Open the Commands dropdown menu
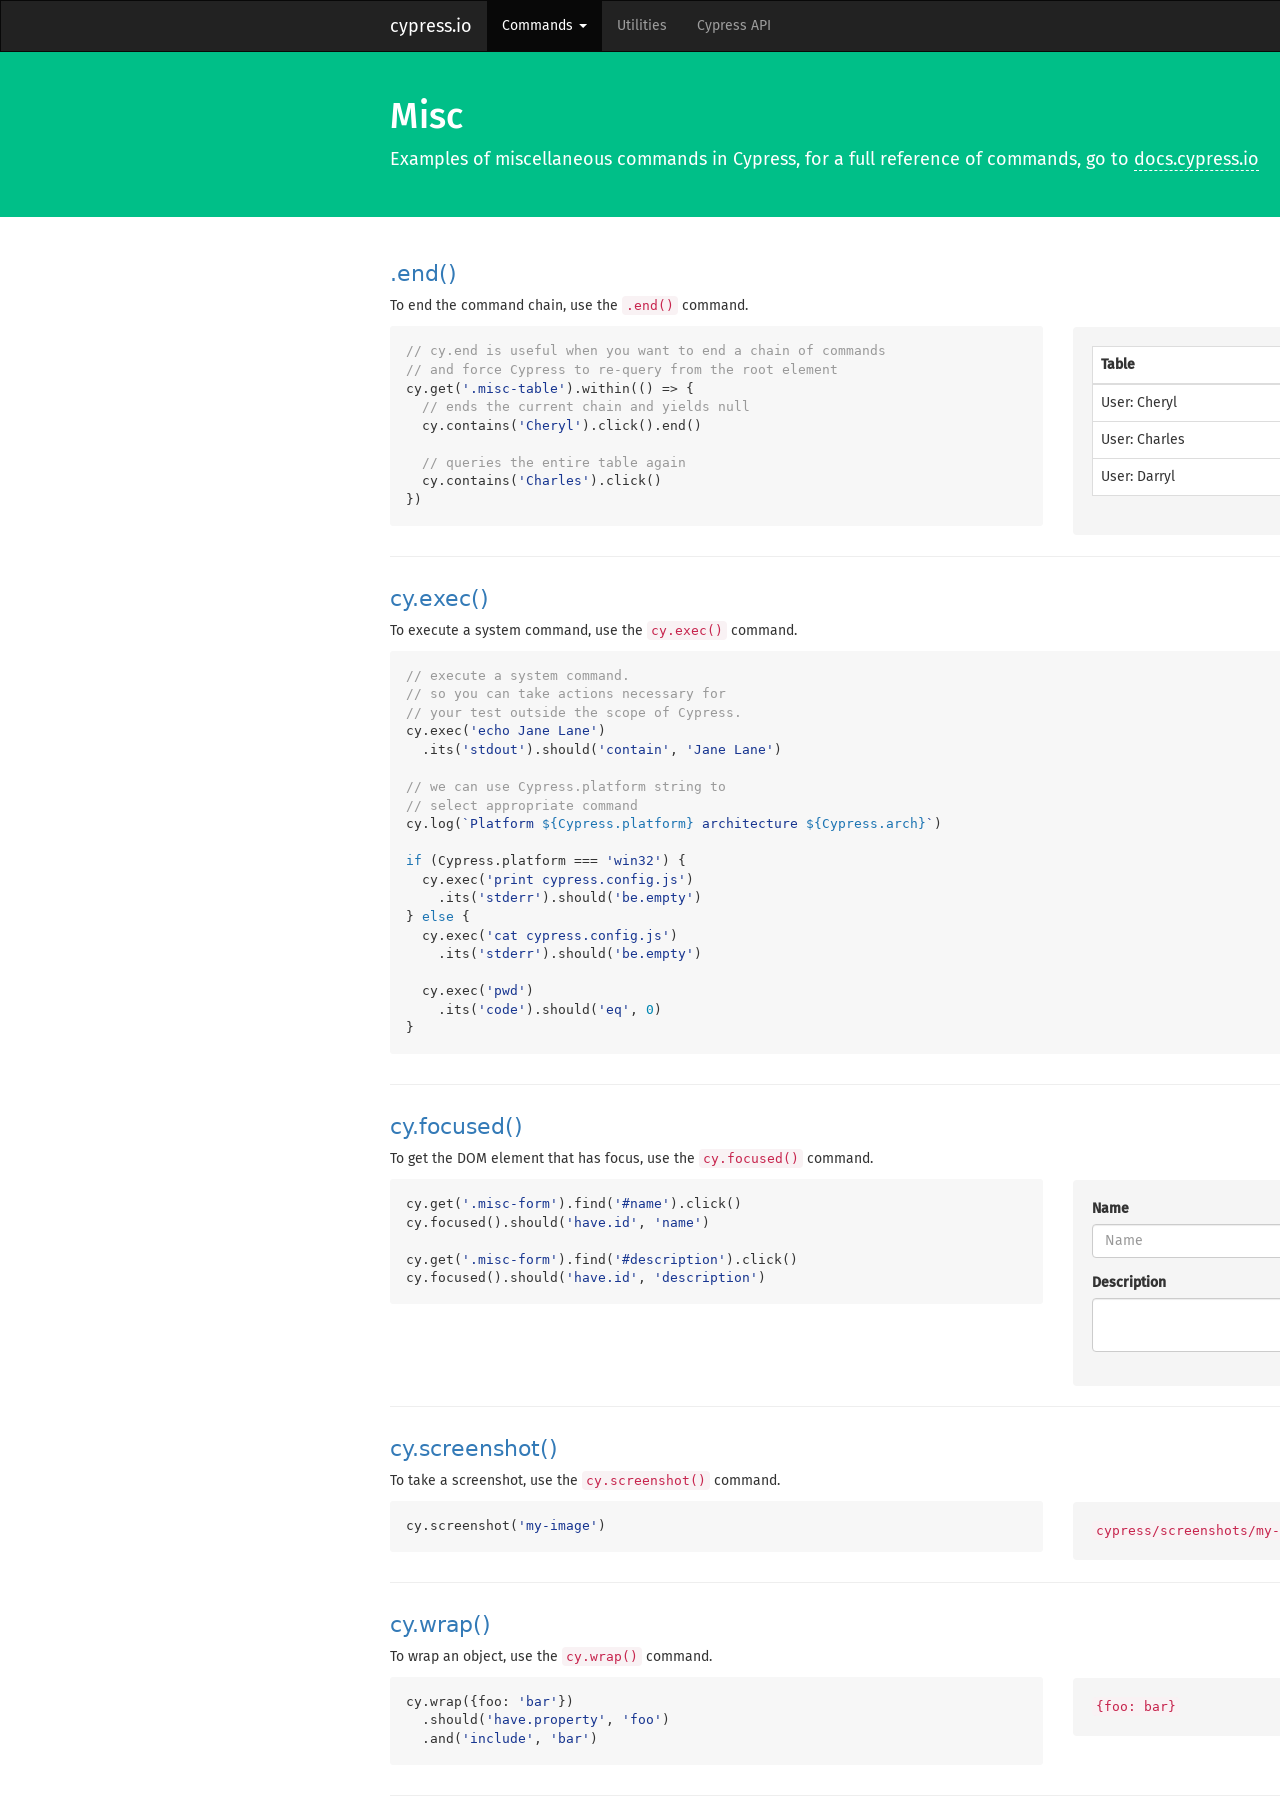The height and width of the screenshot is (1816, 1280). 544,26
